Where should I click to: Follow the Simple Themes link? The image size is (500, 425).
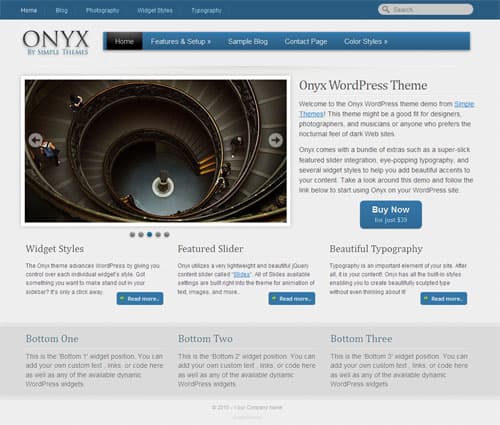coord(464,104)
